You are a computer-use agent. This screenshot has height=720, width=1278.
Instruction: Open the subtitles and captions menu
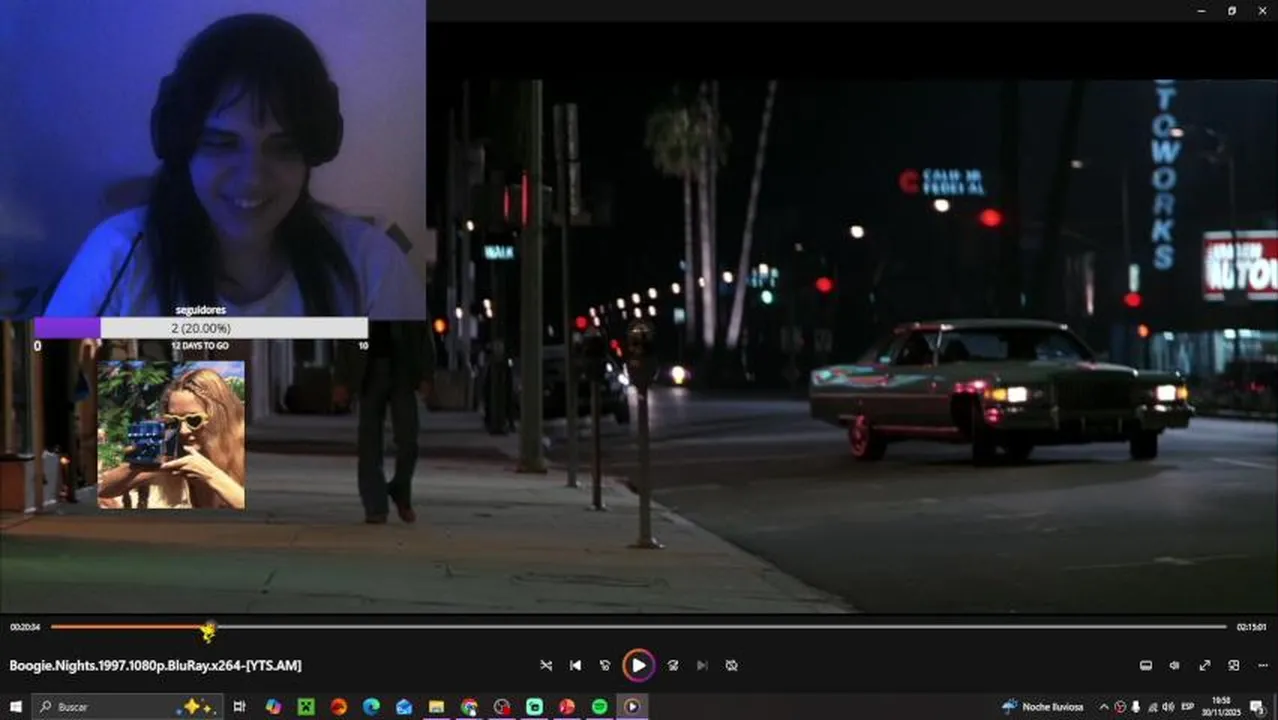1146,665
